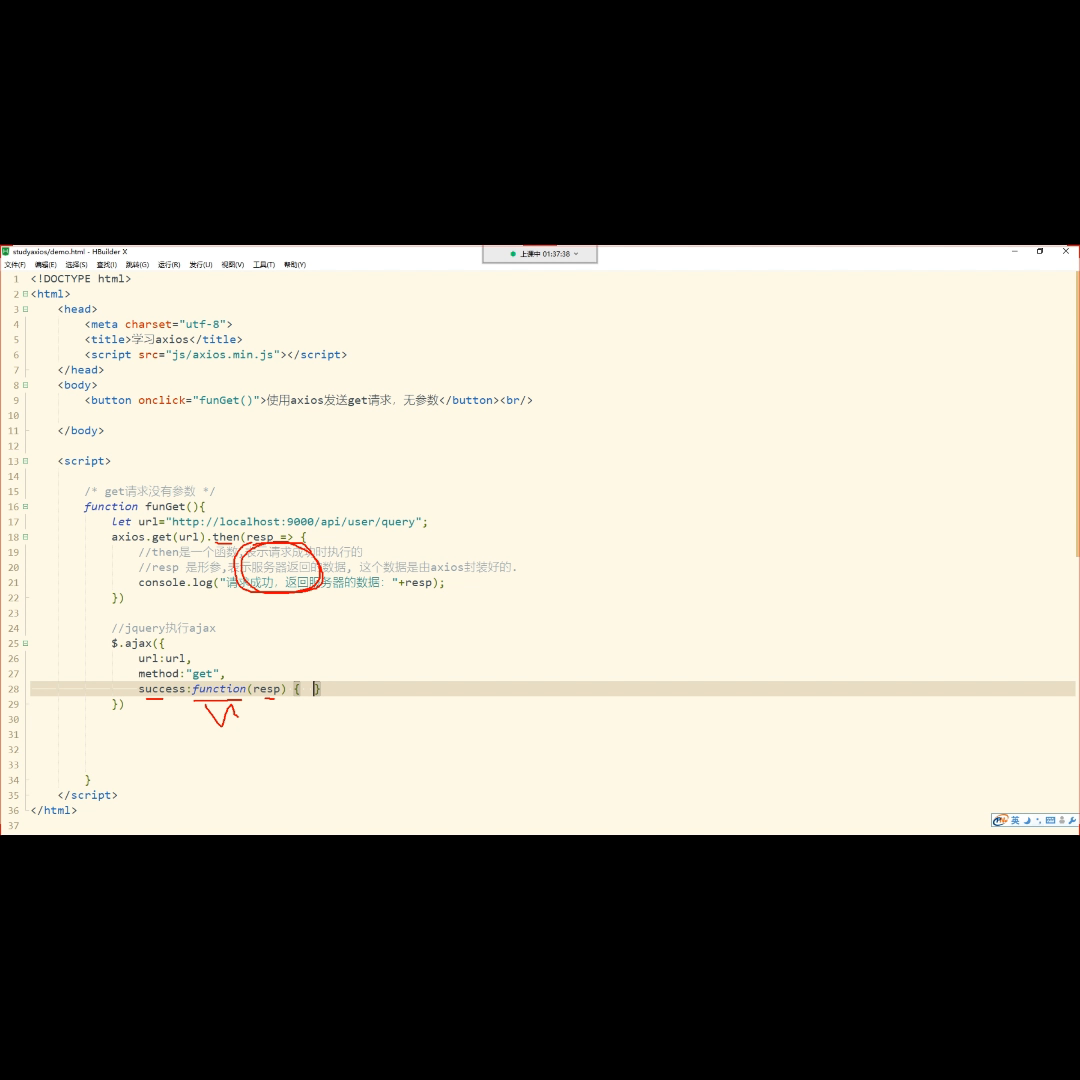Collapse the head tag fold on line 3

[25, 309]
